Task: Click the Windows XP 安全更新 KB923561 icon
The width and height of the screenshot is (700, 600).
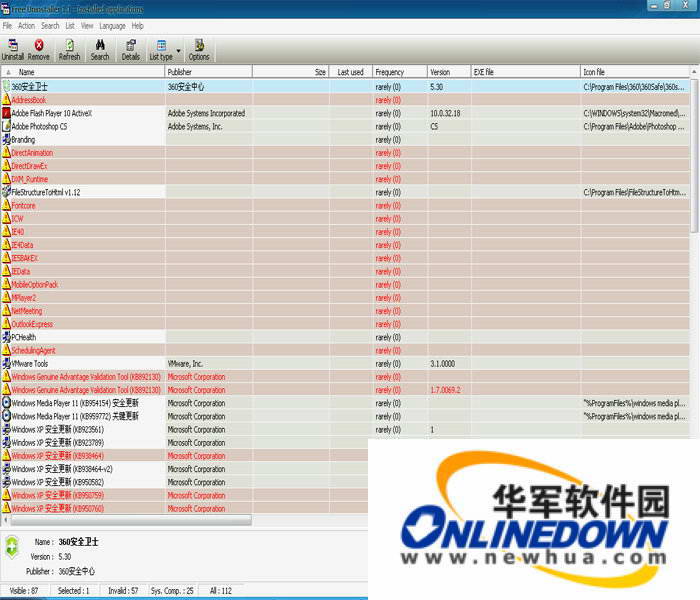Action: [x=6, y=429]
